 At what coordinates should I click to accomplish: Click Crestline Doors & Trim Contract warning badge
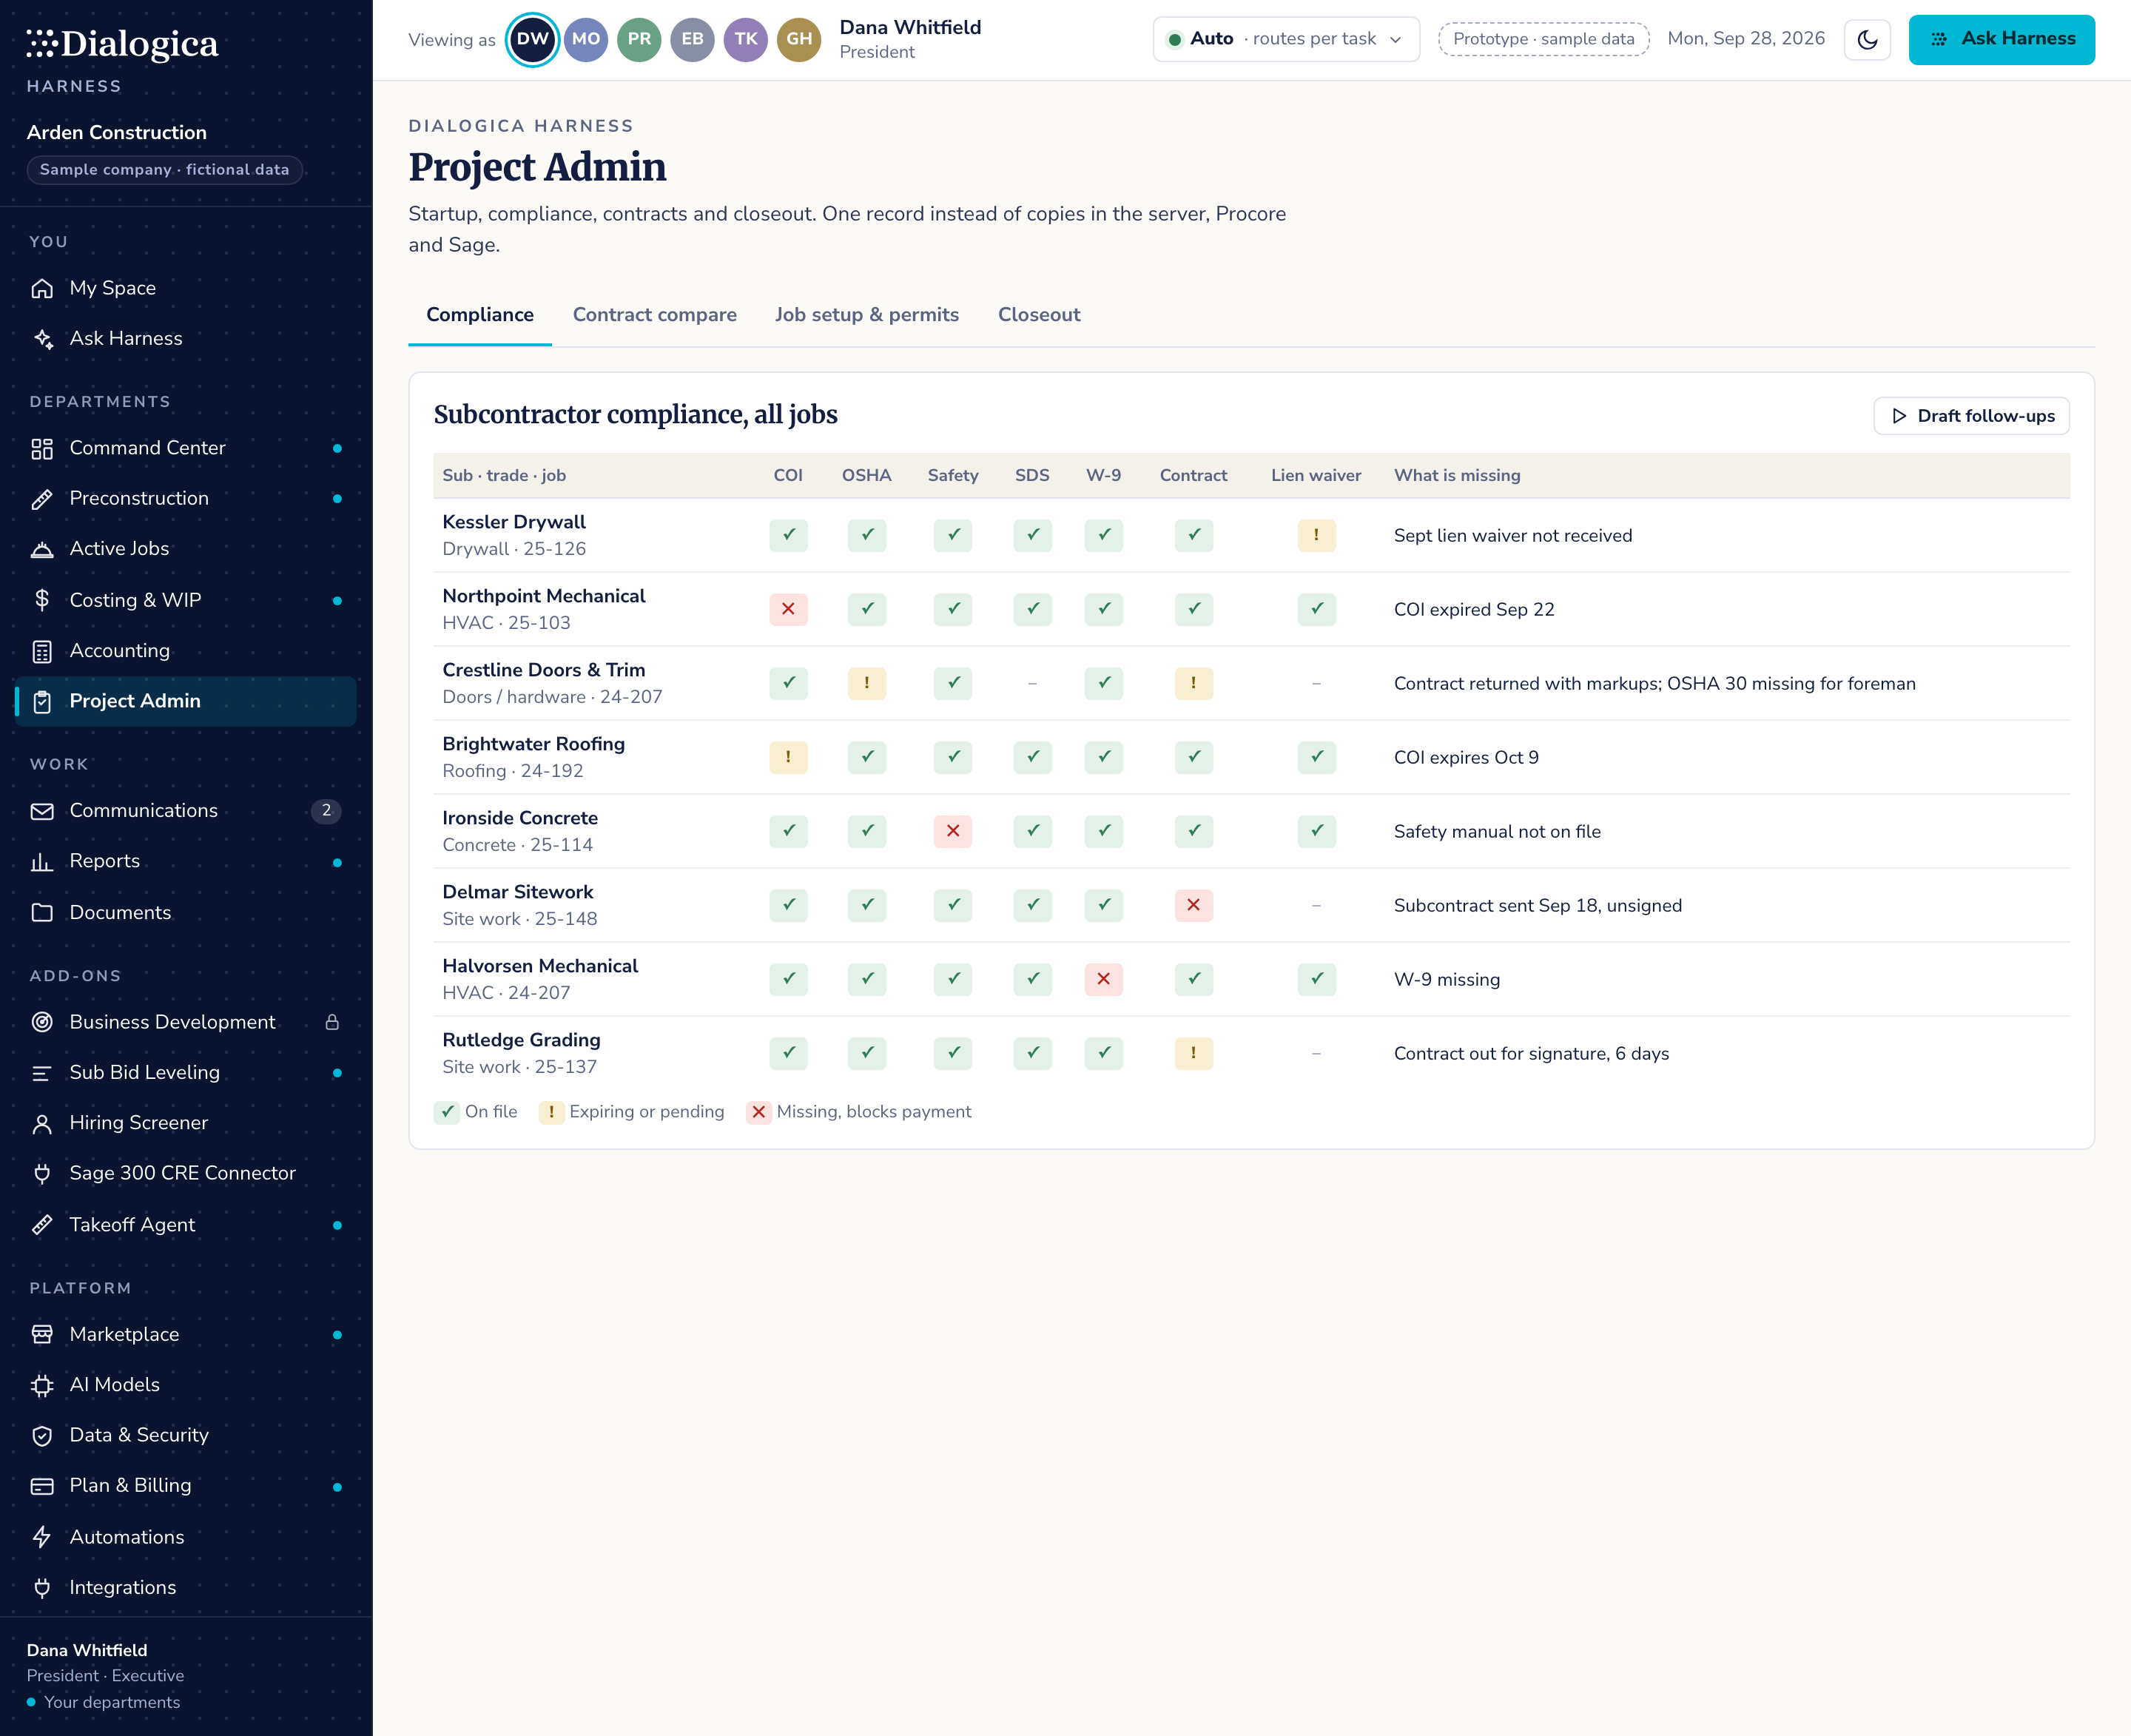[1193, 683]
